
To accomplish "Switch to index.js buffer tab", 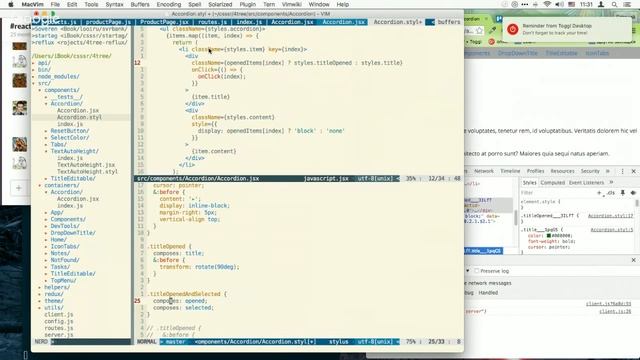I will [x=249, y=22].
